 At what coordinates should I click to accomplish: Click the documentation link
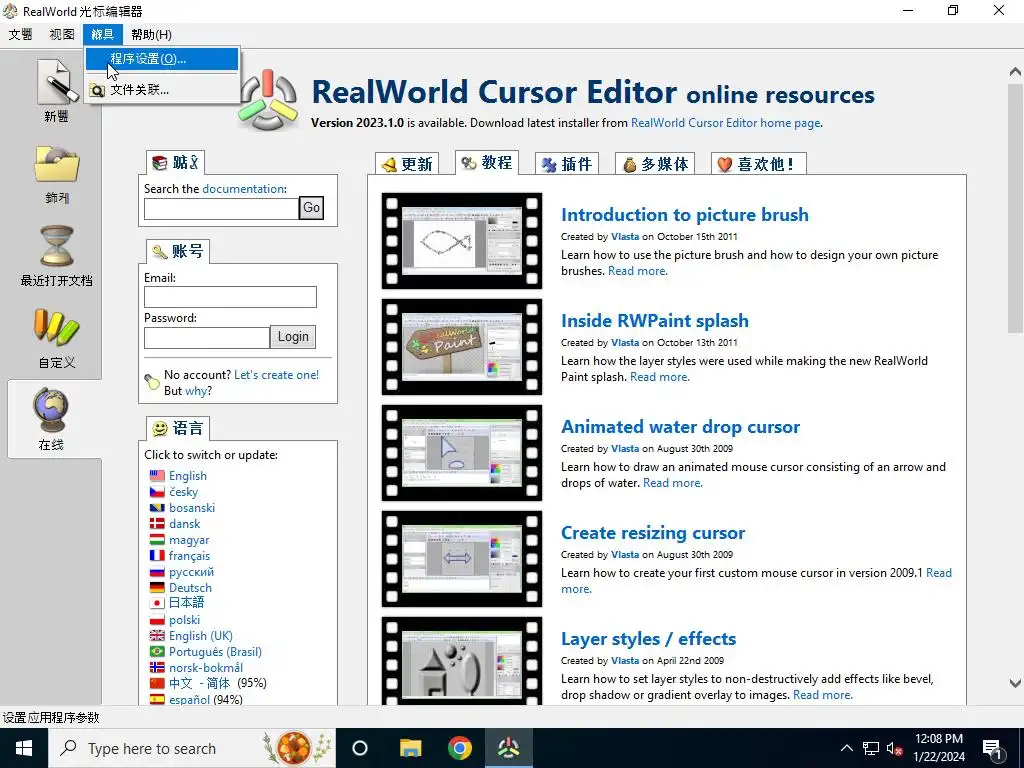click(x=244, y=189)
